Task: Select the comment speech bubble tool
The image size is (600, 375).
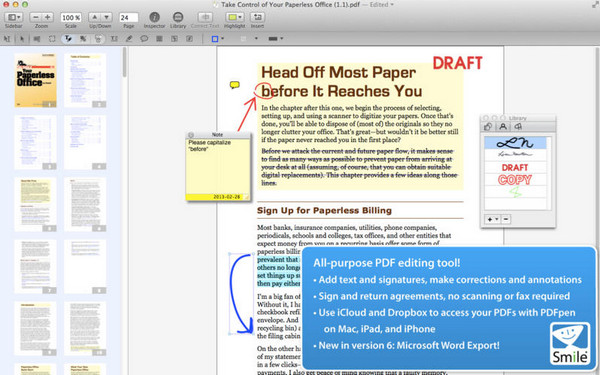Action: 144,39
